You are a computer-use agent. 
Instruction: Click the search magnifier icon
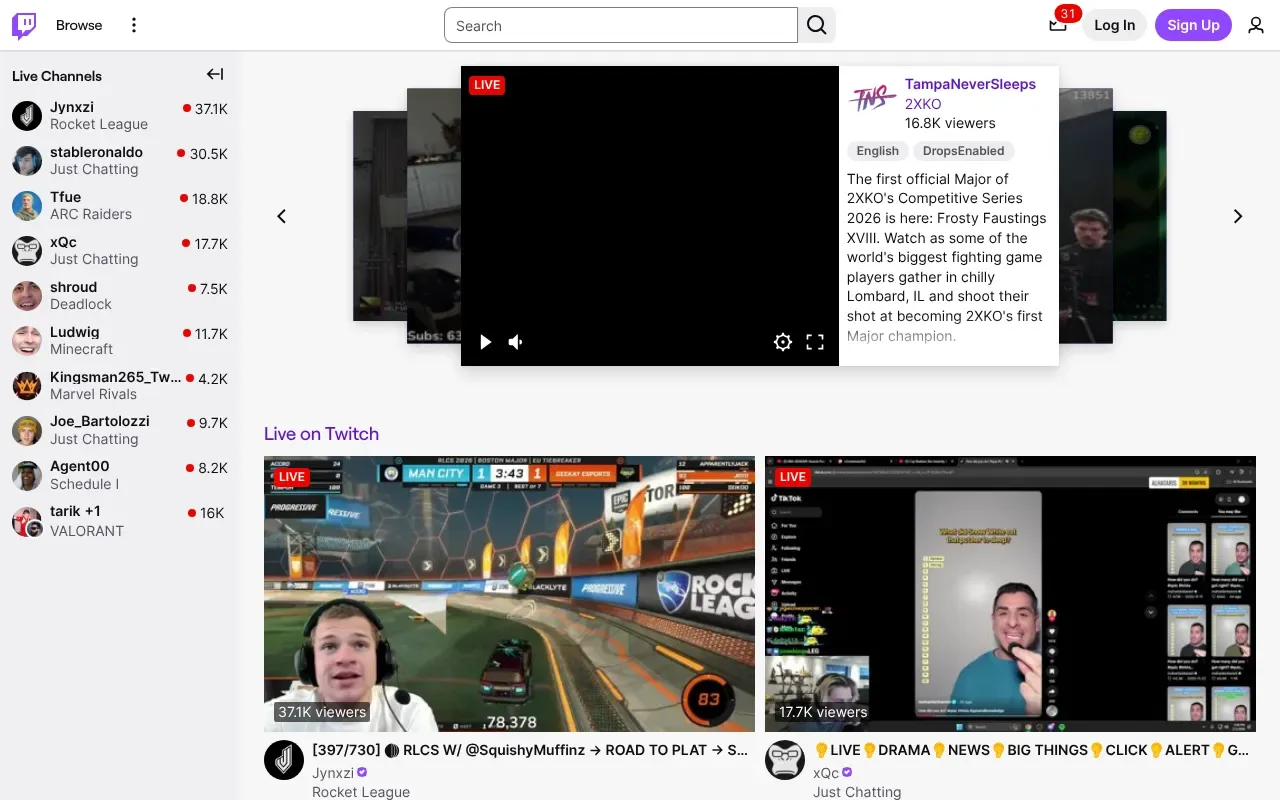click(x=816, y=25)
